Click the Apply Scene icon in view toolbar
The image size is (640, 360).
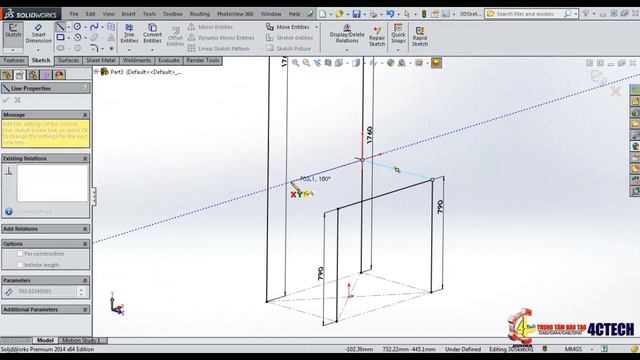pos(402,63)
